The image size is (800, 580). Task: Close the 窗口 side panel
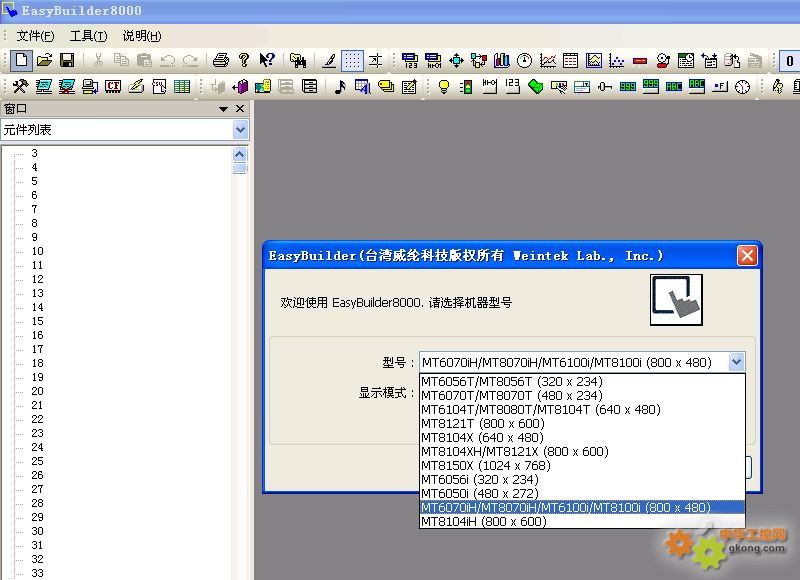240,109
